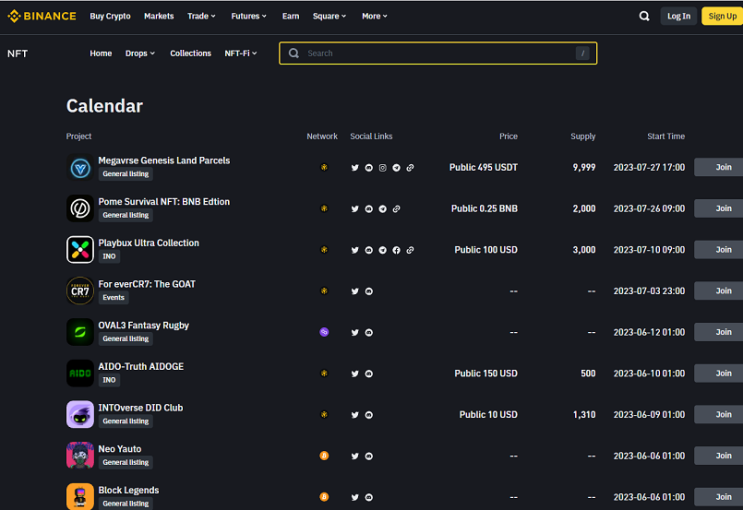Join the Pome Survival NFT drop
Image resolution: width=743 pixels, height=510 pixels.
[x=719, y=209]
